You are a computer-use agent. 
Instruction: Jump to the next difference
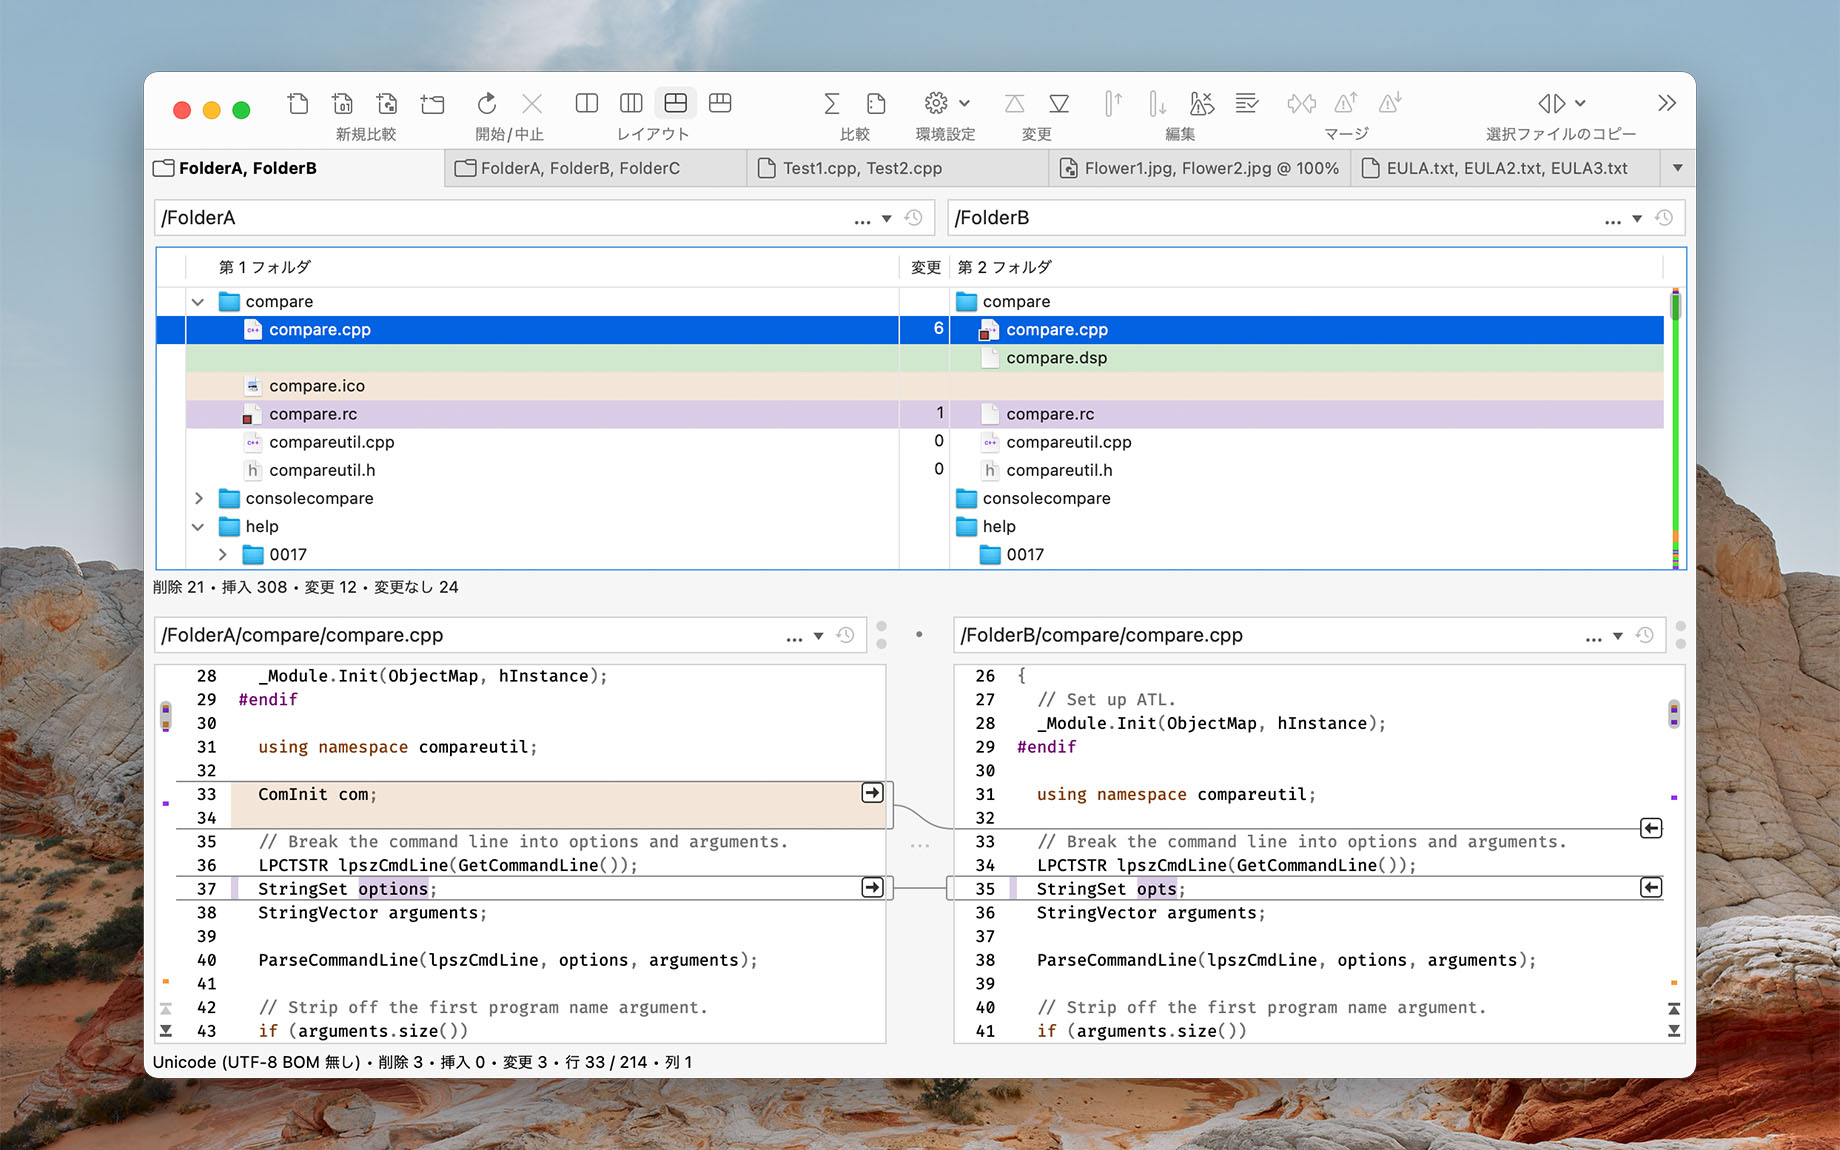pos(1157,103)
